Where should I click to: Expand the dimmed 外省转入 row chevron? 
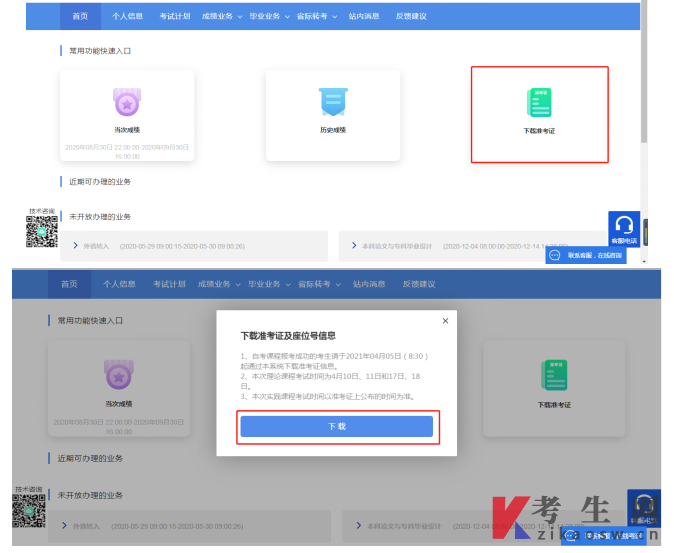[x=64, y=526]
